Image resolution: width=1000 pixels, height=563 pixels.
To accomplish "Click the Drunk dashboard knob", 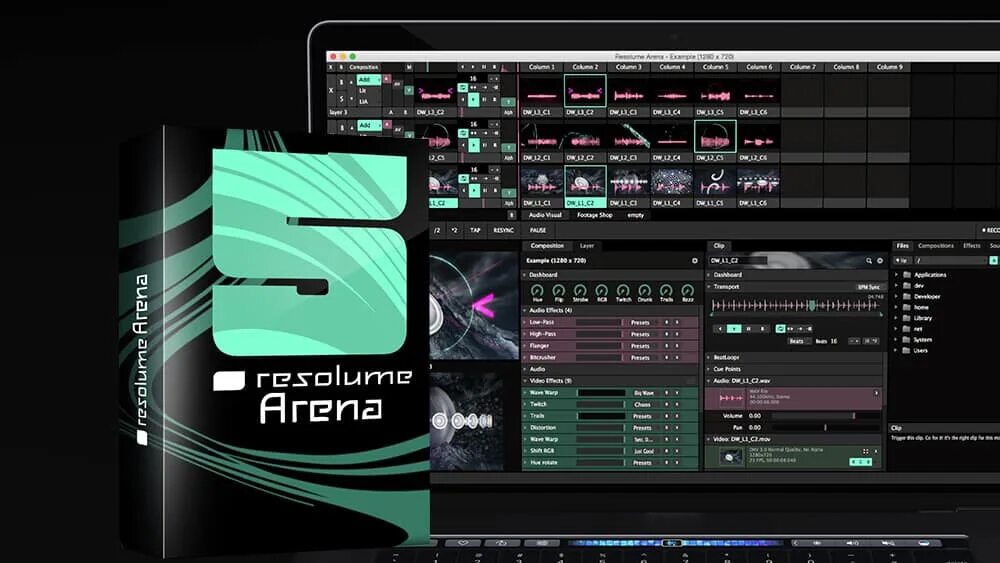I will [x=645, y=290].
